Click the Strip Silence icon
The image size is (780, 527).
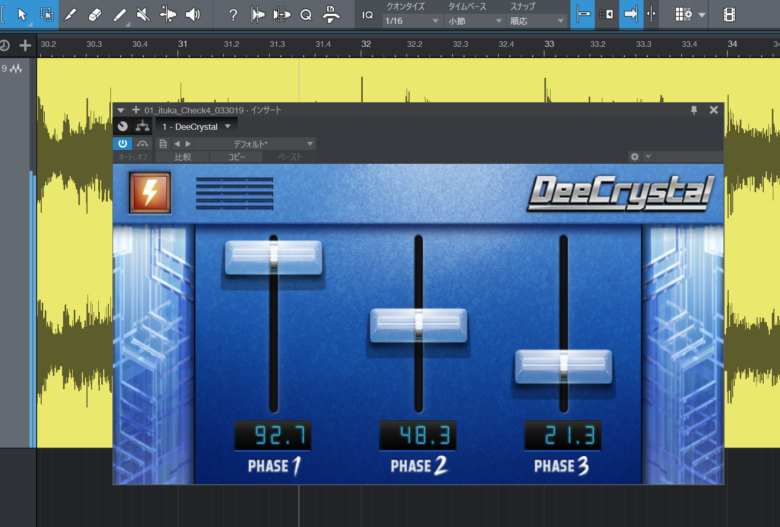click(x=257, y=15)
